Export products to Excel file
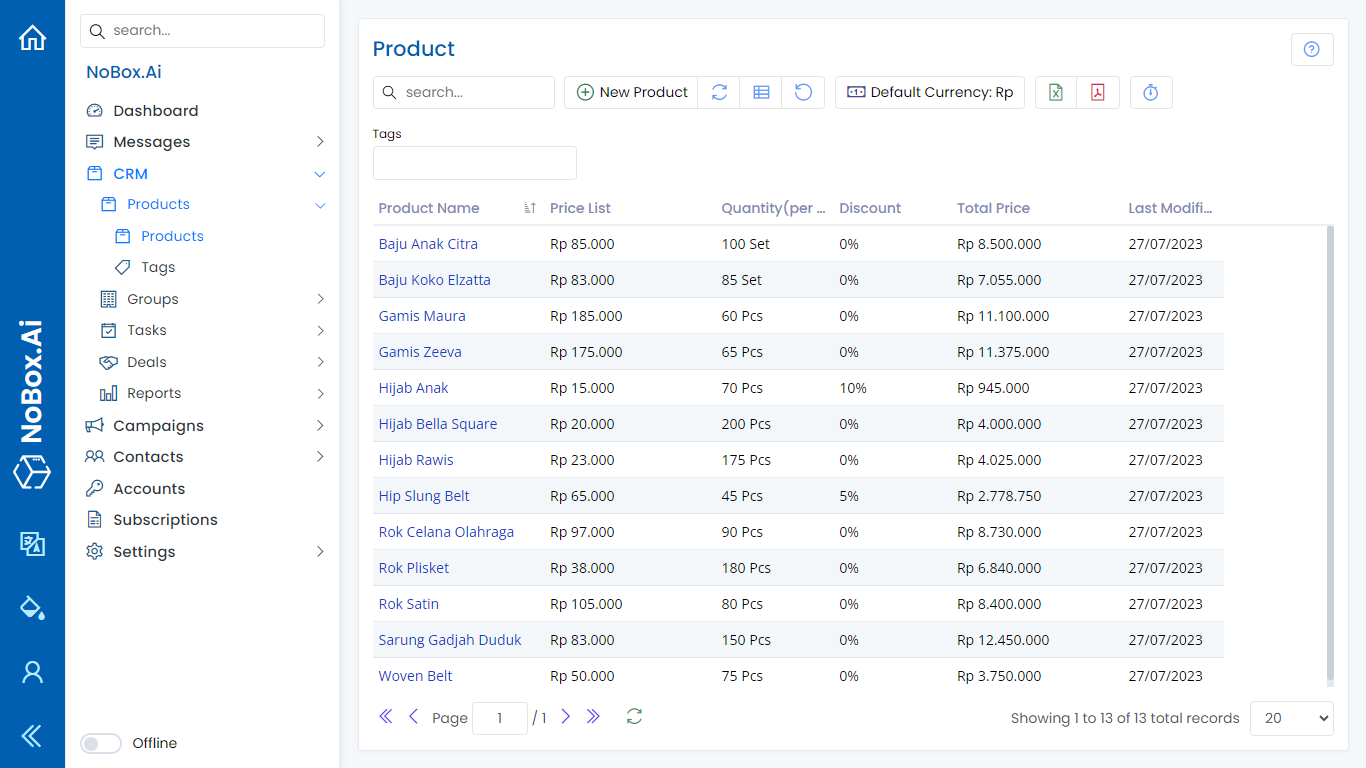Image resolution: width=1366 pixels, height=768 pixels. pyautogui.click(x=1055, y=92)
